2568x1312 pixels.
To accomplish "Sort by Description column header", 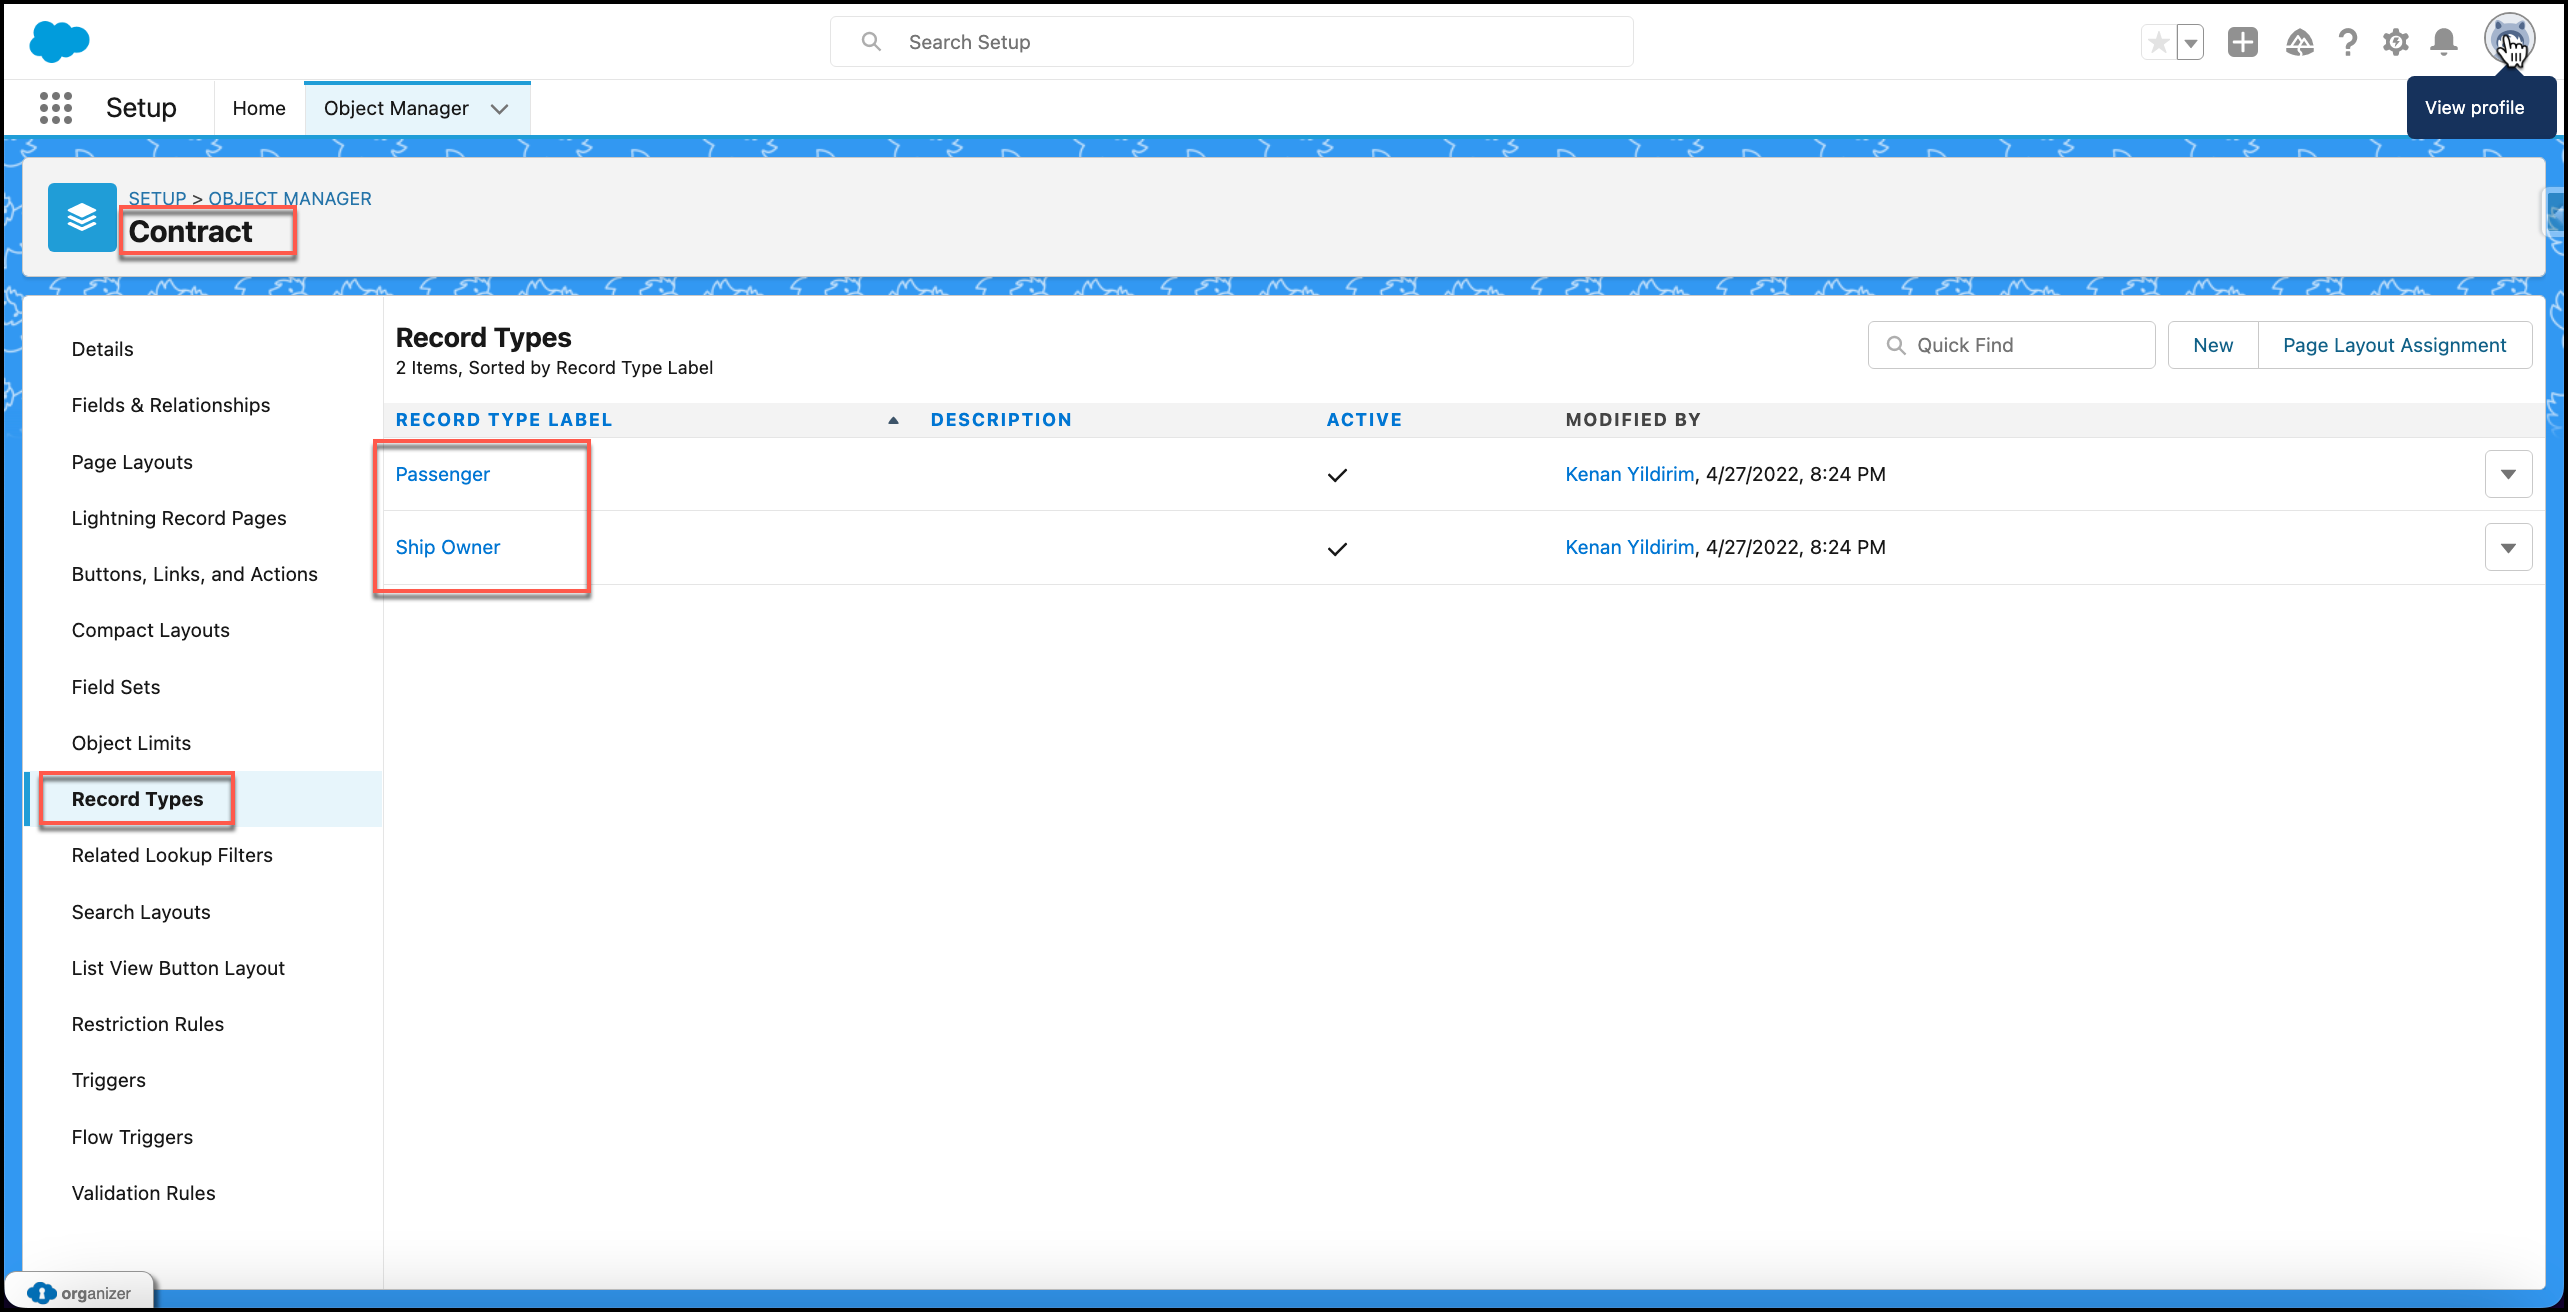I will tap(1001, 420).
